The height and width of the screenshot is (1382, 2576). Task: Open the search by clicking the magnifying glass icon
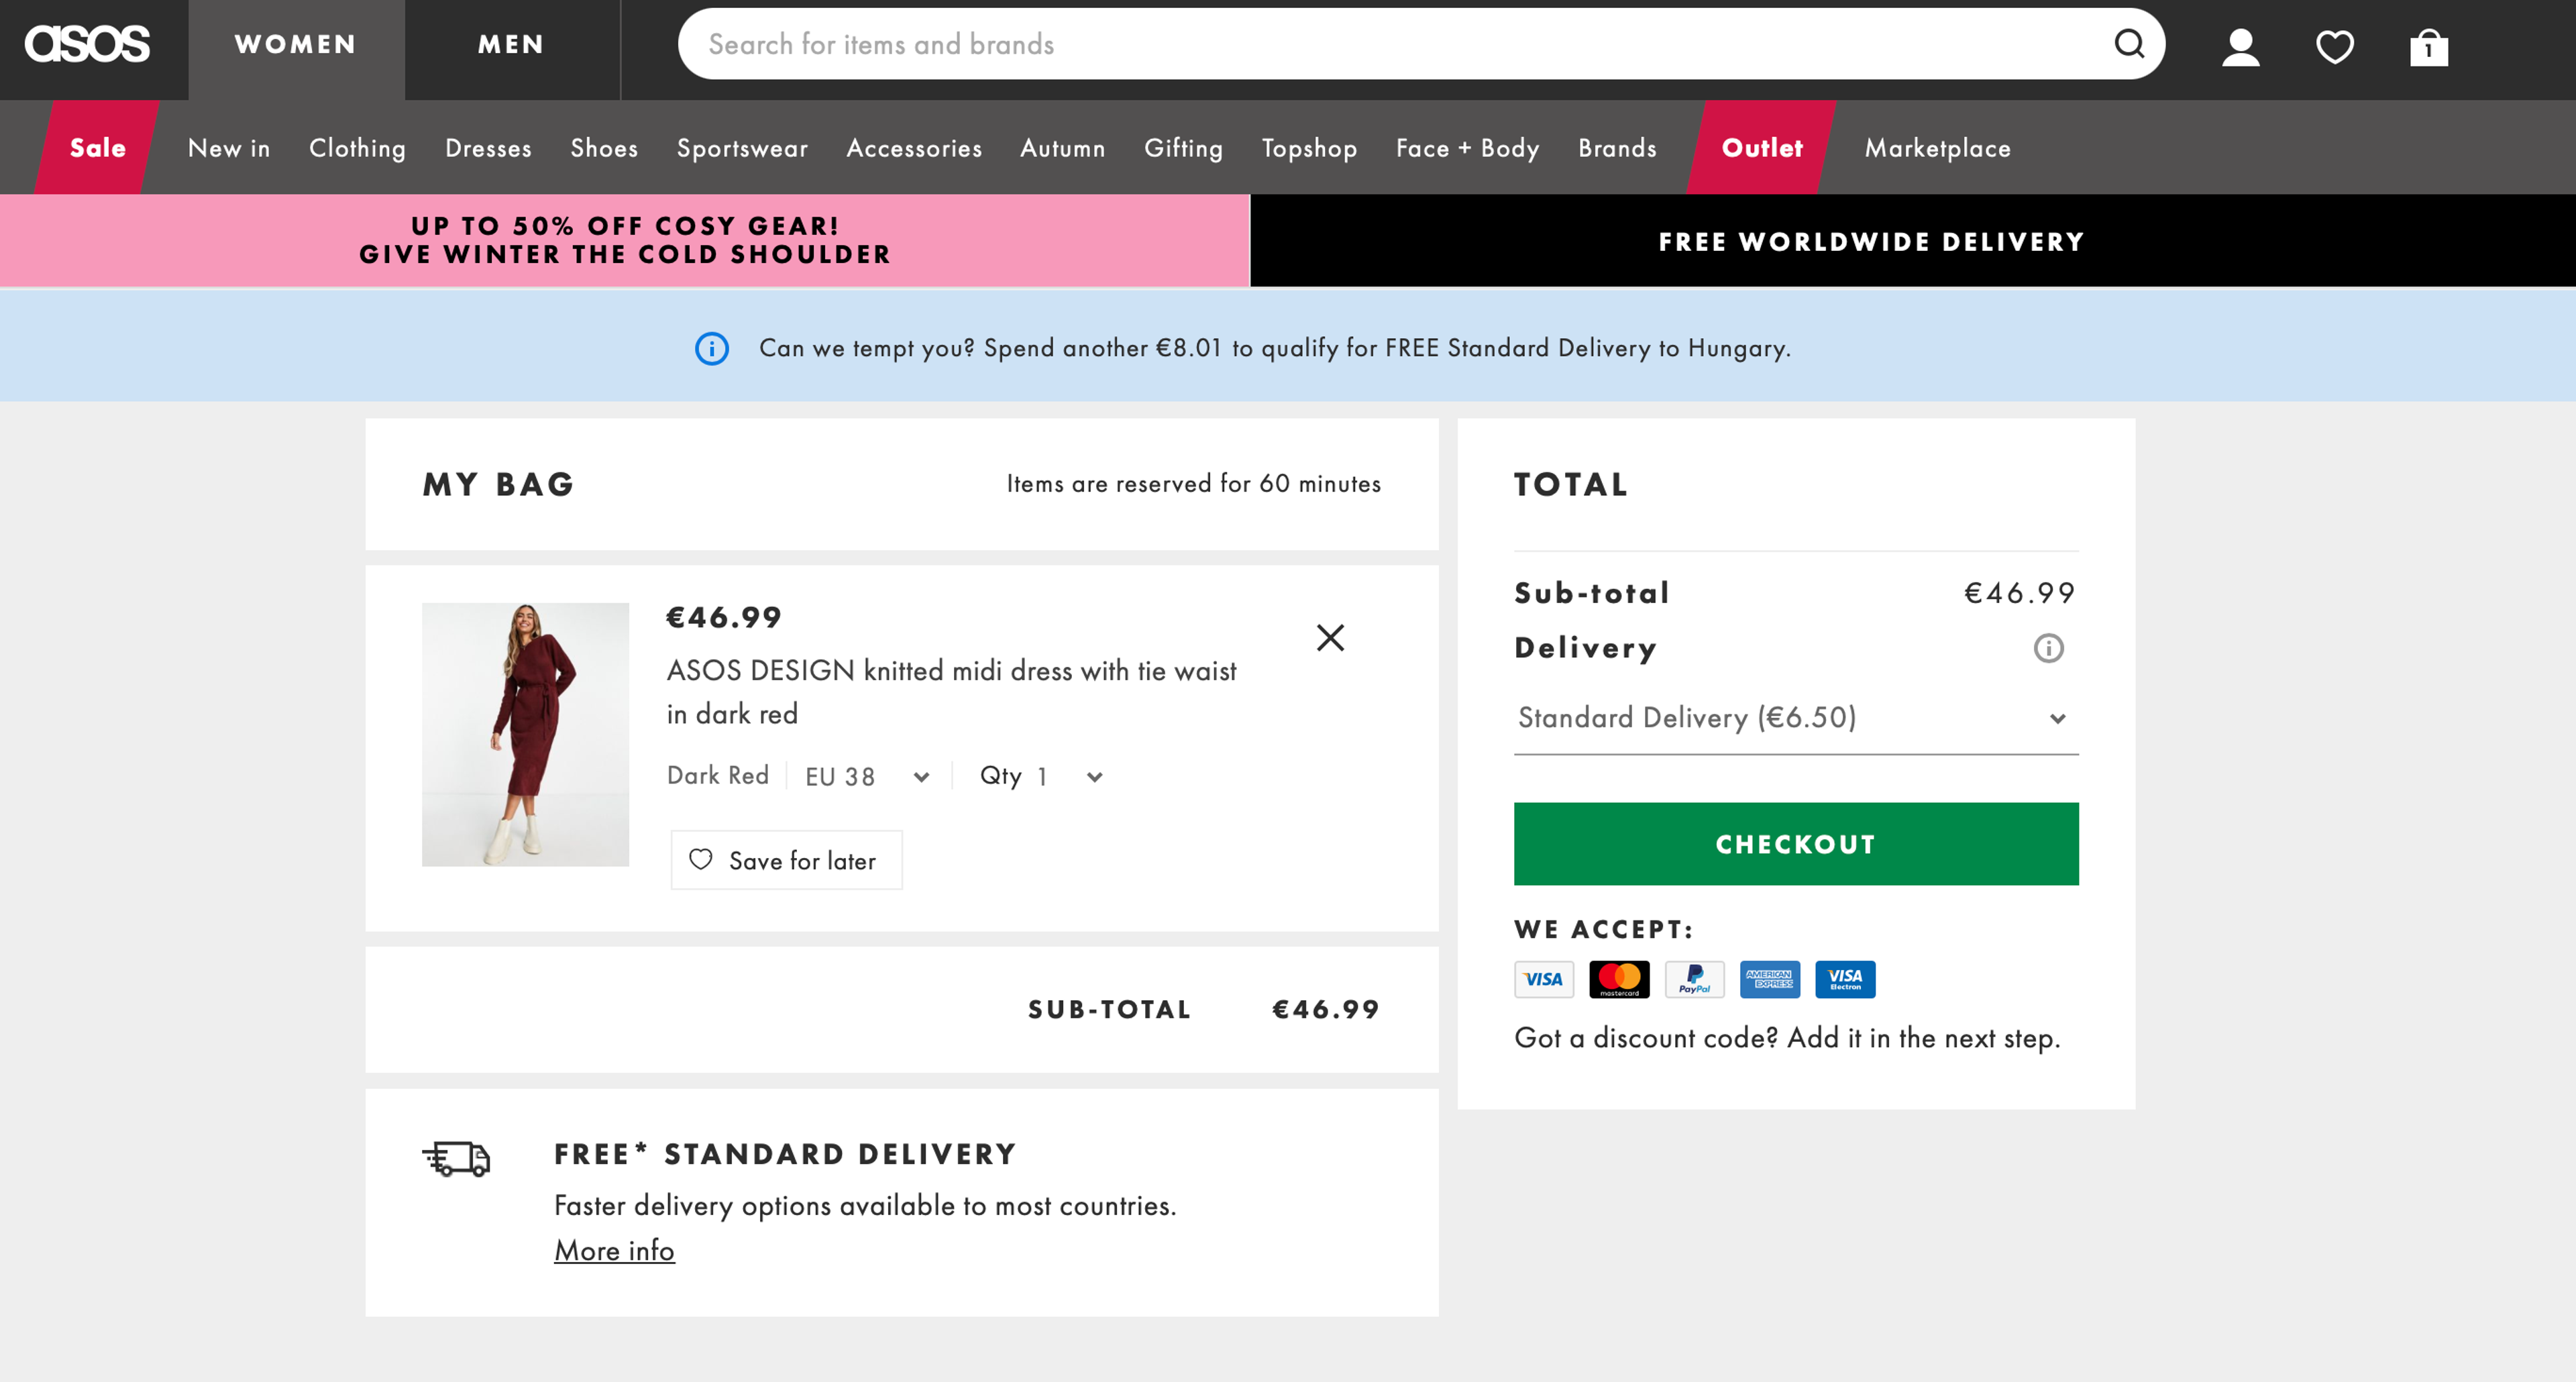[x=2129, y=44]
